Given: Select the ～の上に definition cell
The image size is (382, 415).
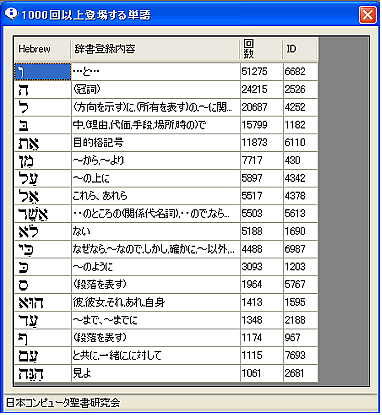Looking at the screenshot, I should coord(156,178).
